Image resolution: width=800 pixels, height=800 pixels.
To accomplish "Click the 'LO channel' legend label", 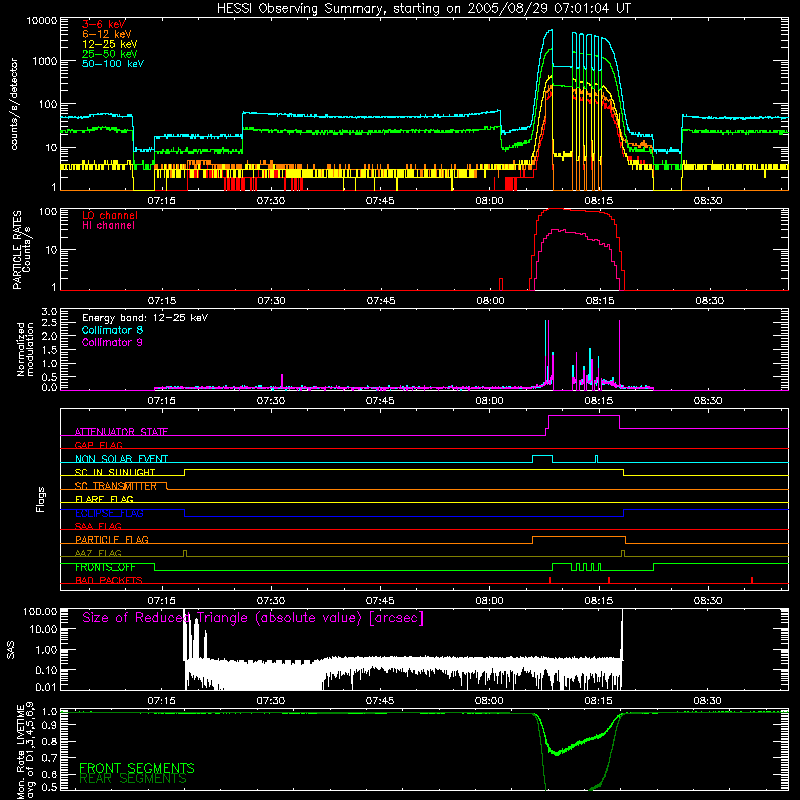I will point(110,215).
